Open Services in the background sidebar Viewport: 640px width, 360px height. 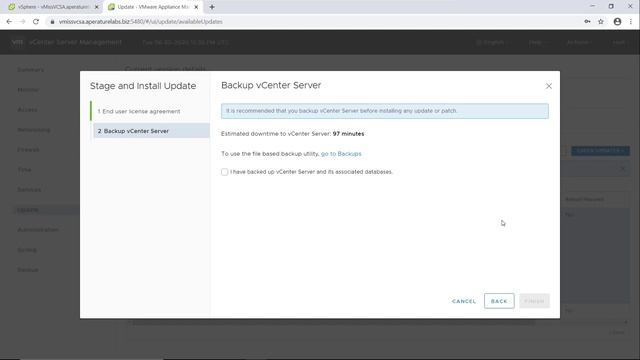[29, 190]
